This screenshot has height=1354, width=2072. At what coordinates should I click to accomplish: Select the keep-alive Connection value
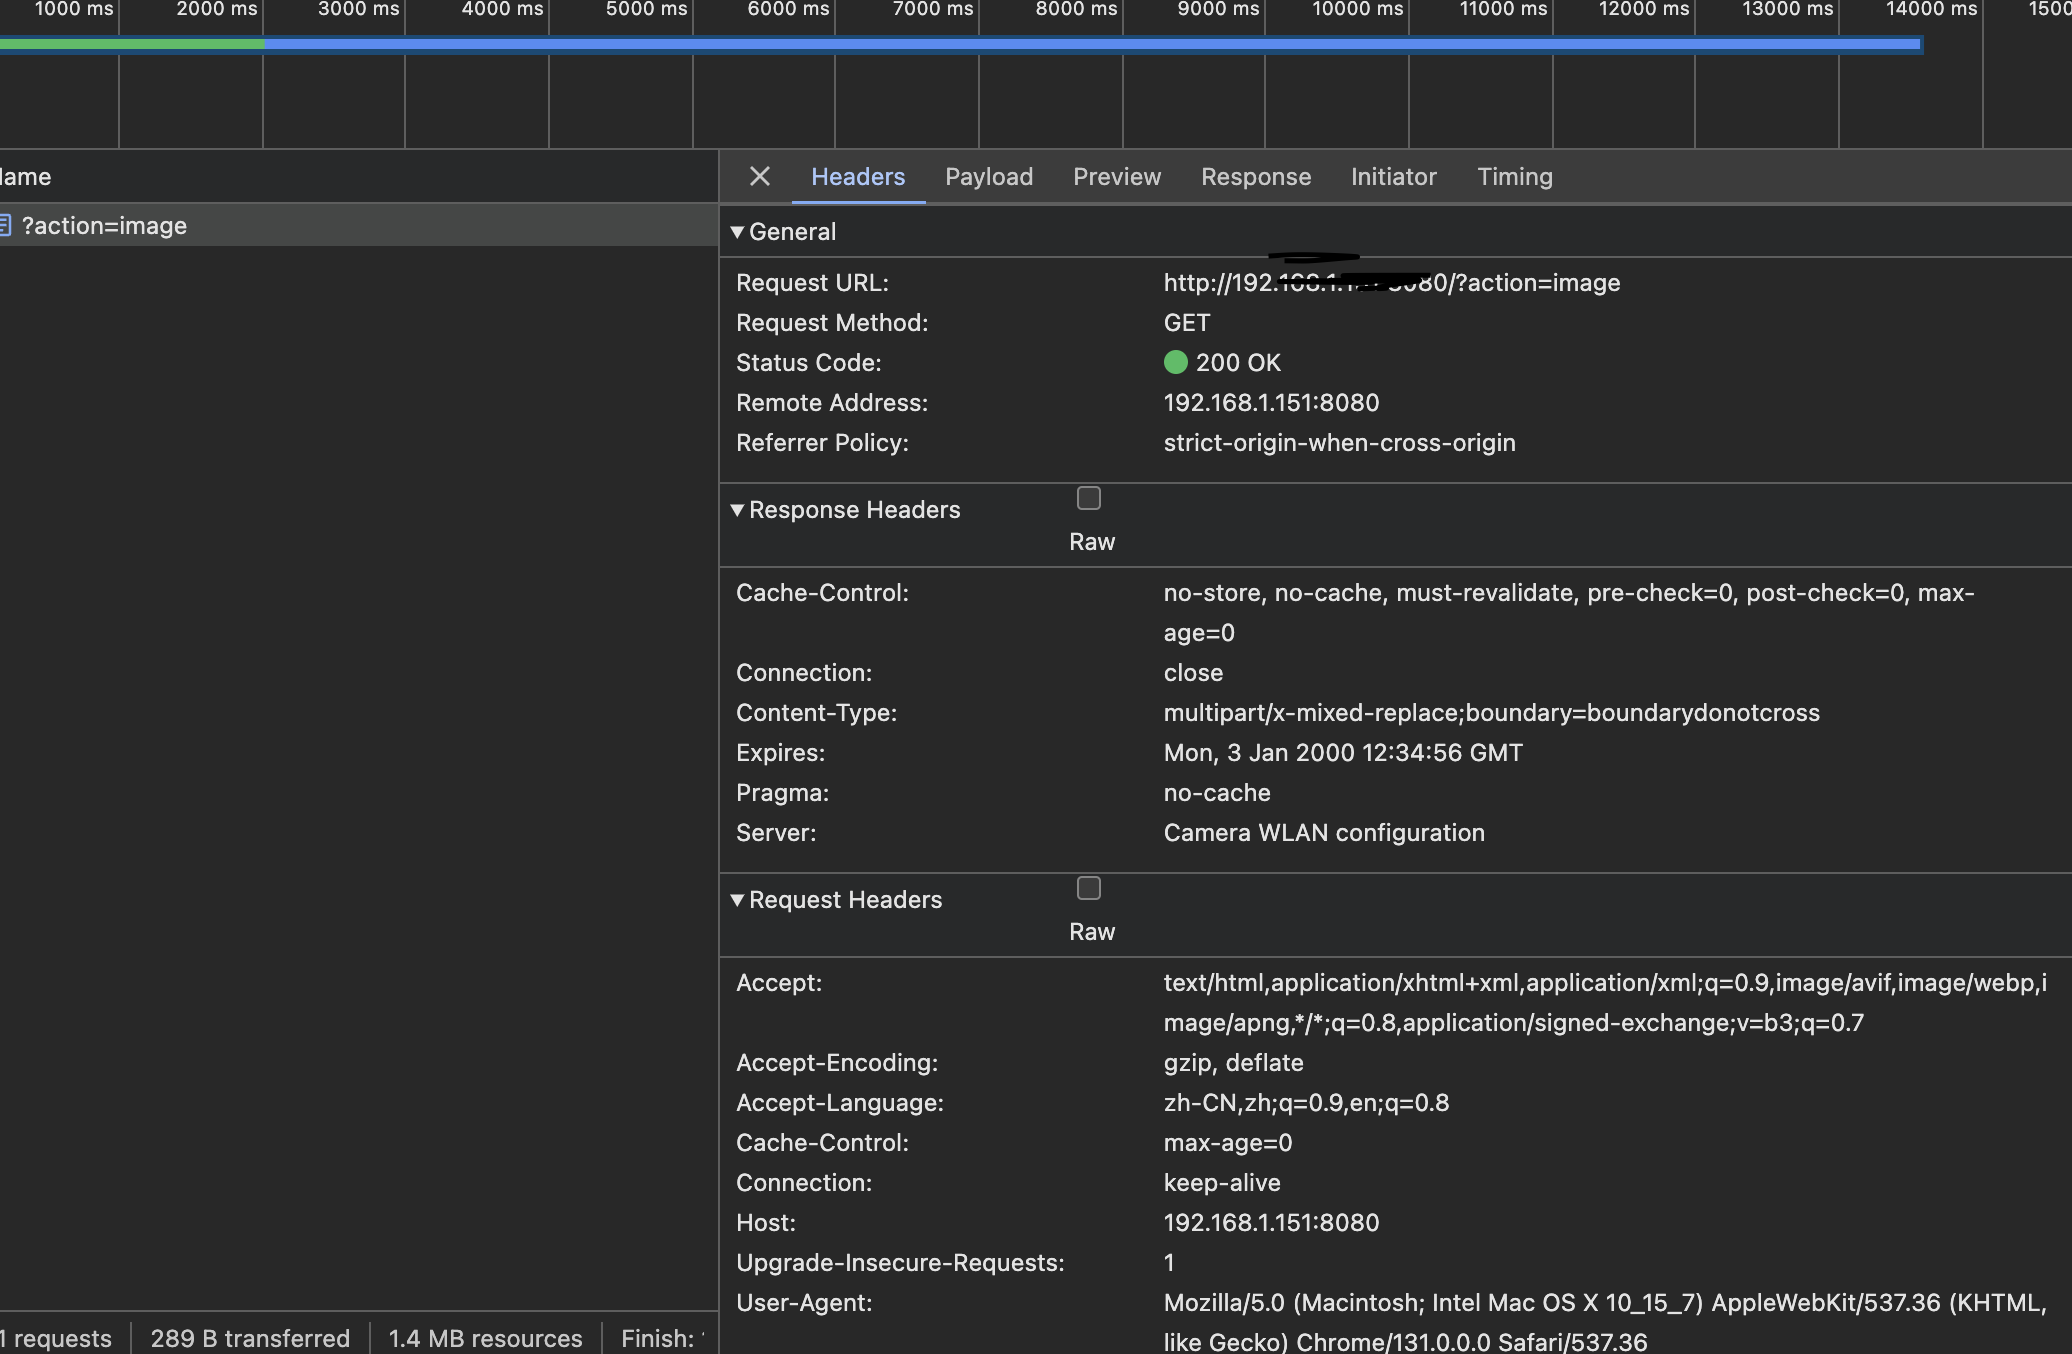point(1222,1183)
